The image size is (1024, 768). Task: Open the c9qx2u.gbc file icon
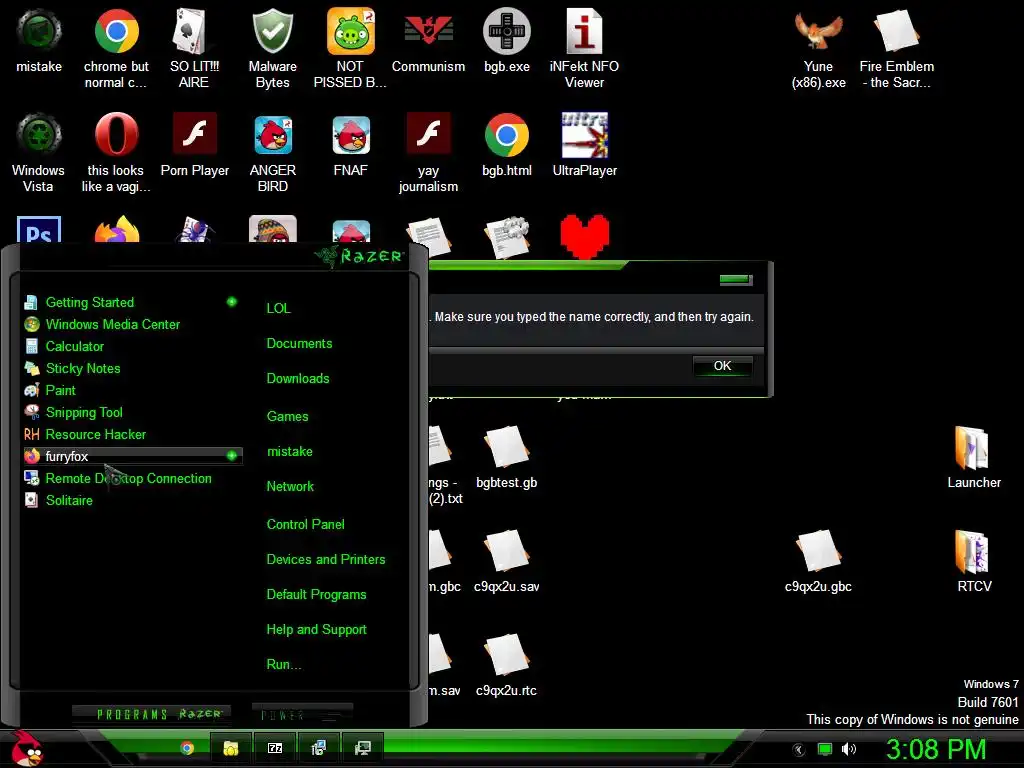click(818, 552)
